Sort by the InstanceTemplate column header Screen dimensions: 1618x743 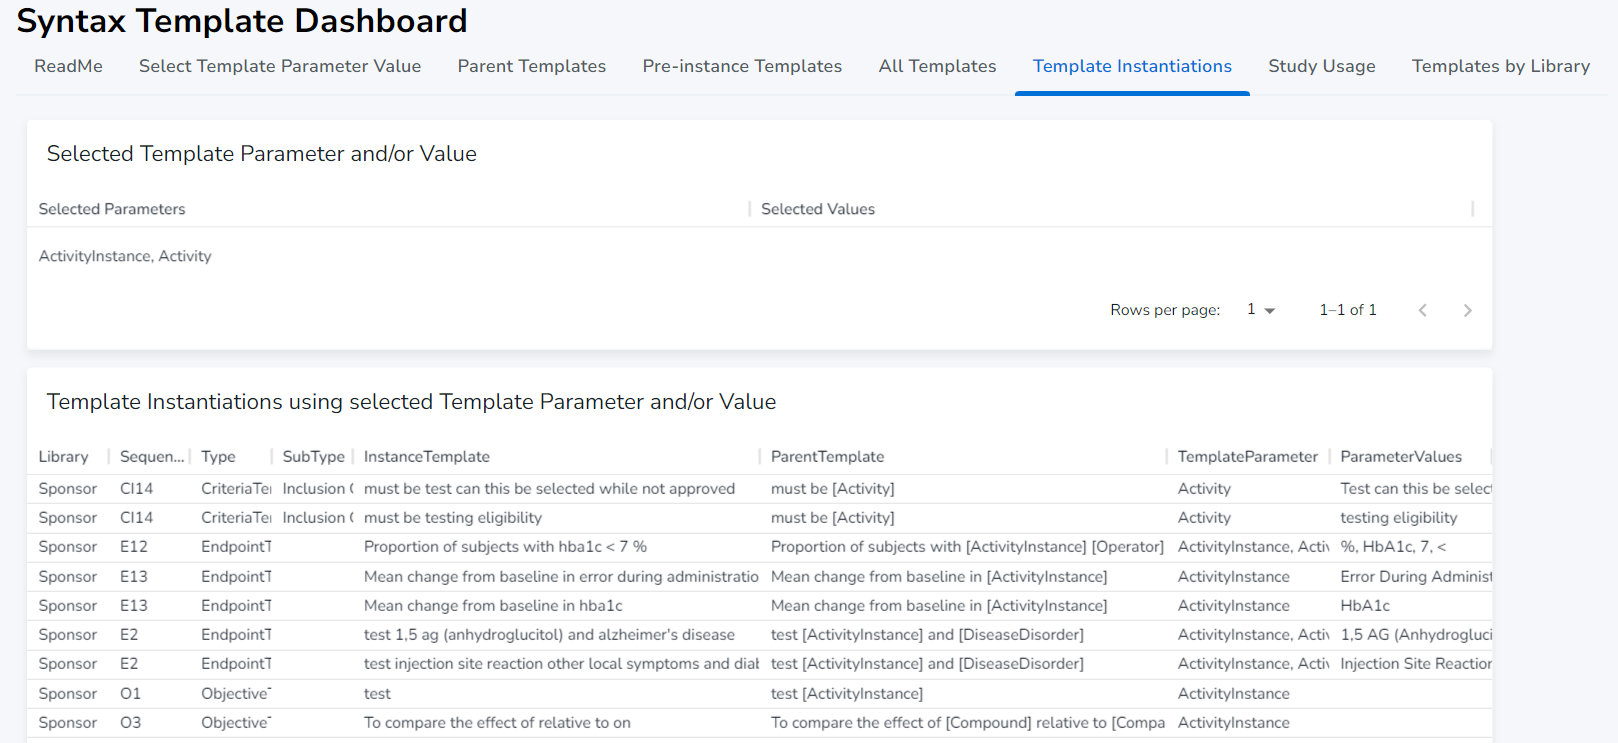pyautogui.click(x=427, y=457)
